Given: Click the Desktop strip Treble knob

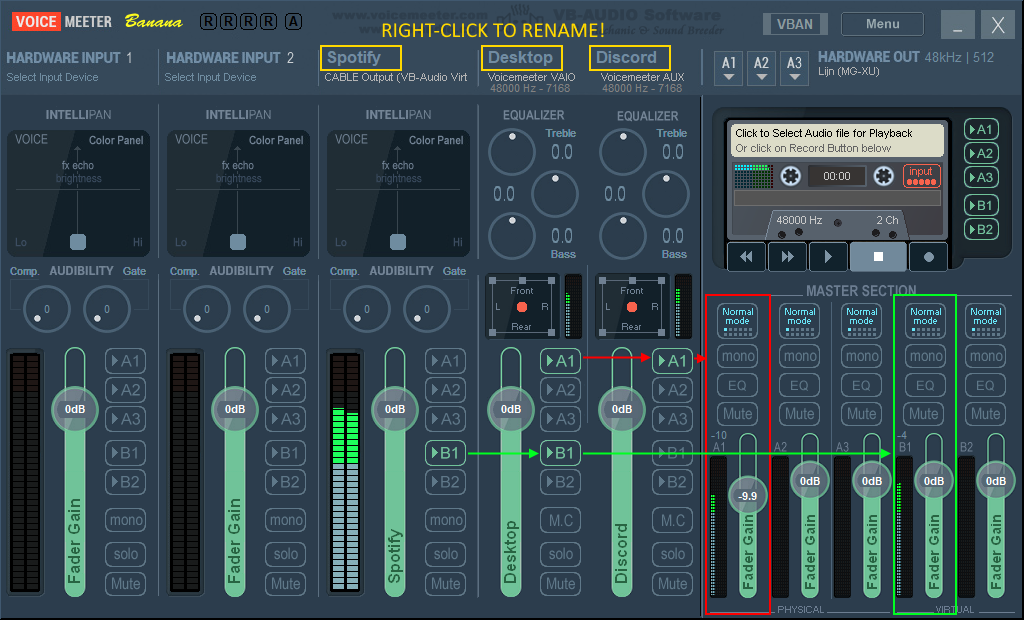Looking at the screenshot, I should (512, 152).
